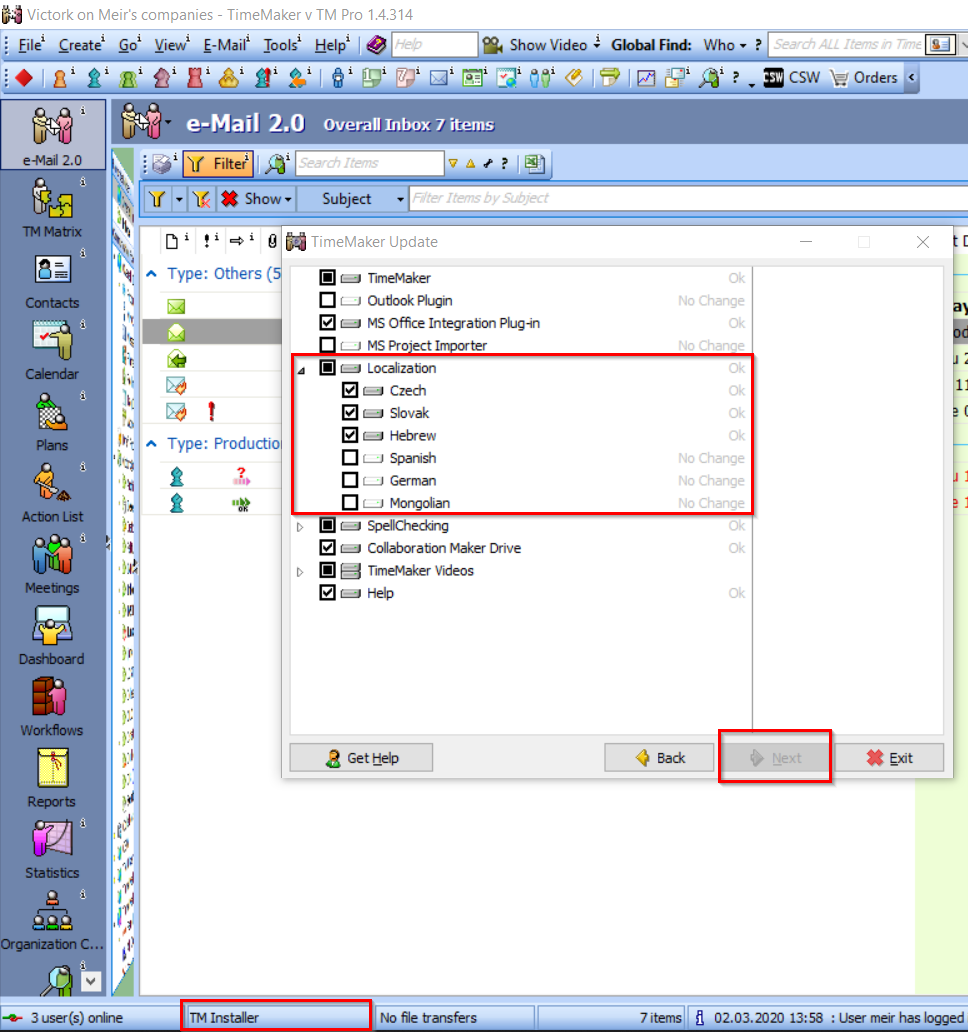This screenshot has height=1032, width=968.
Task: Open the Create menu
Action: pos(81,45)
